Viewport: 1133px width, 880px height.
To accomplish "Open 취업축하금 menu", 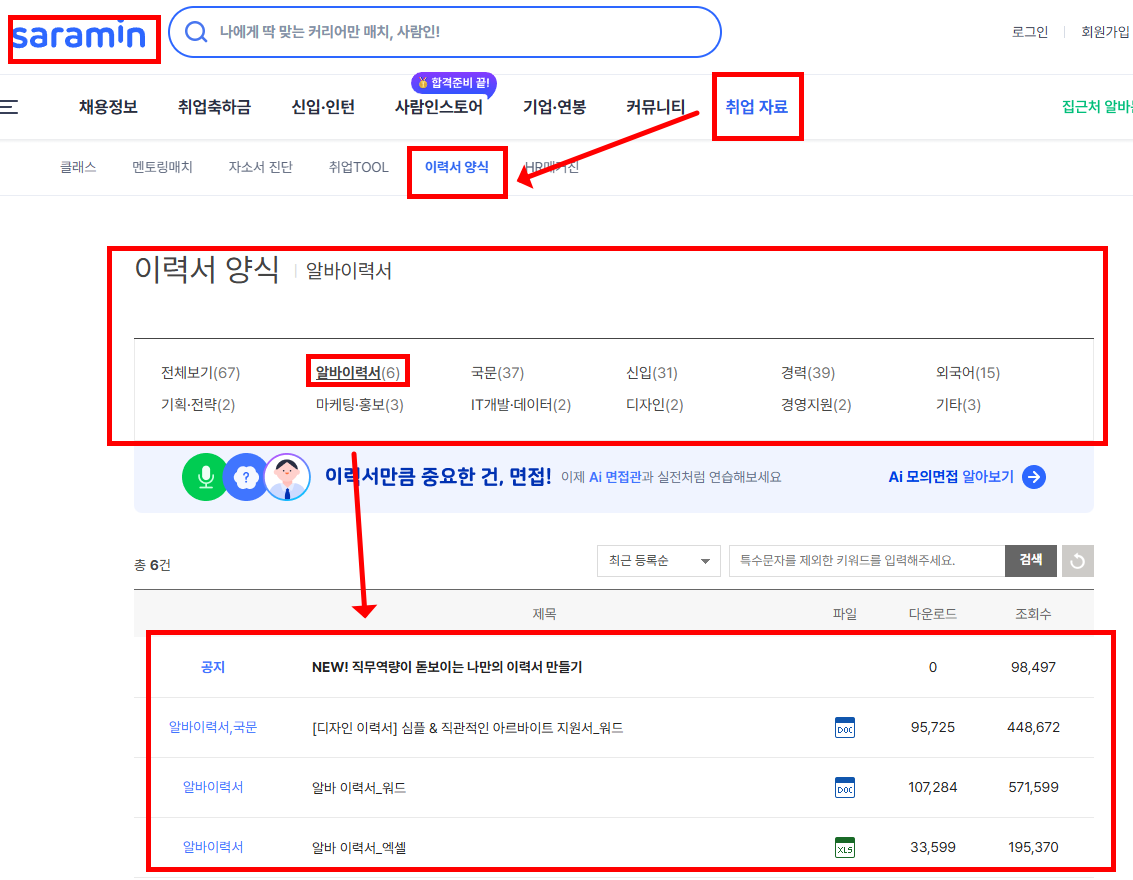I will [x=215, y=107].
